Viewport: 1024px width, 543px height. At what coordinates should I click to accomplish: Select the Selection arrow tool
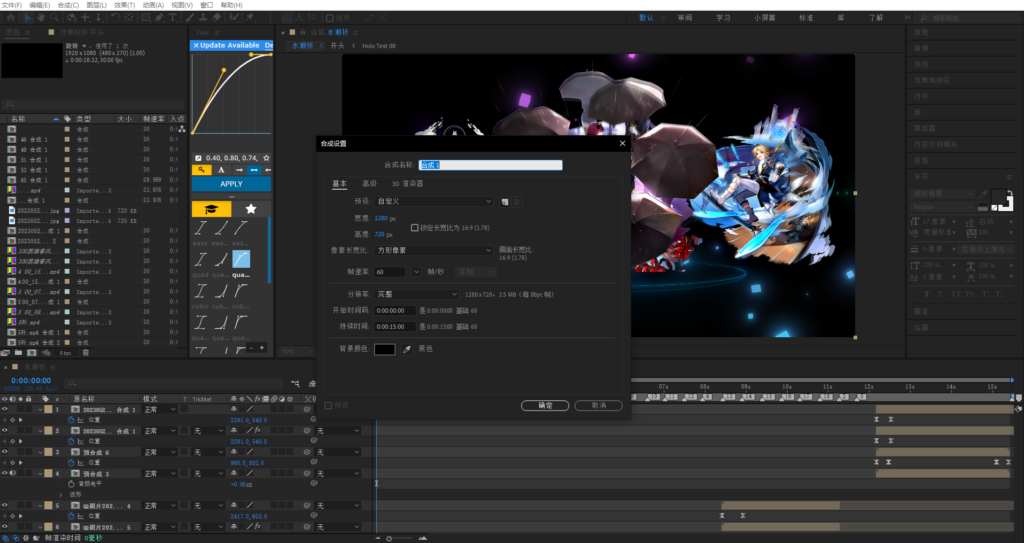tap(28, 18)
